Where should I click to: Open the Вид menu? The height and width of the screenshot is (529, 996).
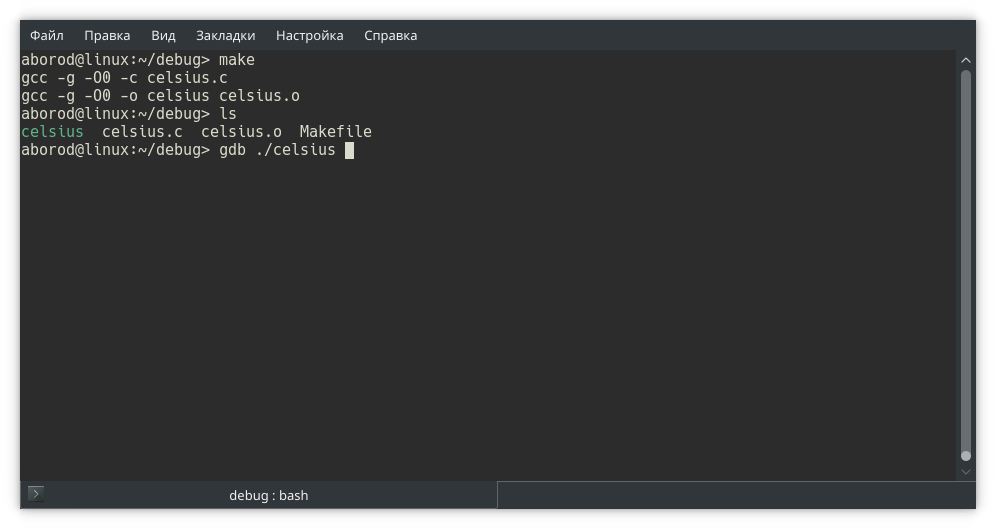pos(163,35)
